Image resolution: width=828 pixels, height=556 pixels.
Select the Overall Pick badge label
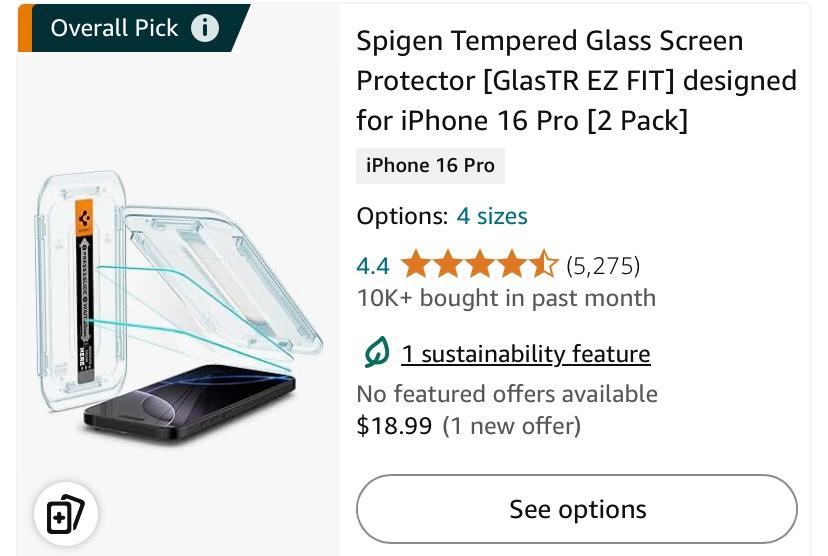pos(115,28)
